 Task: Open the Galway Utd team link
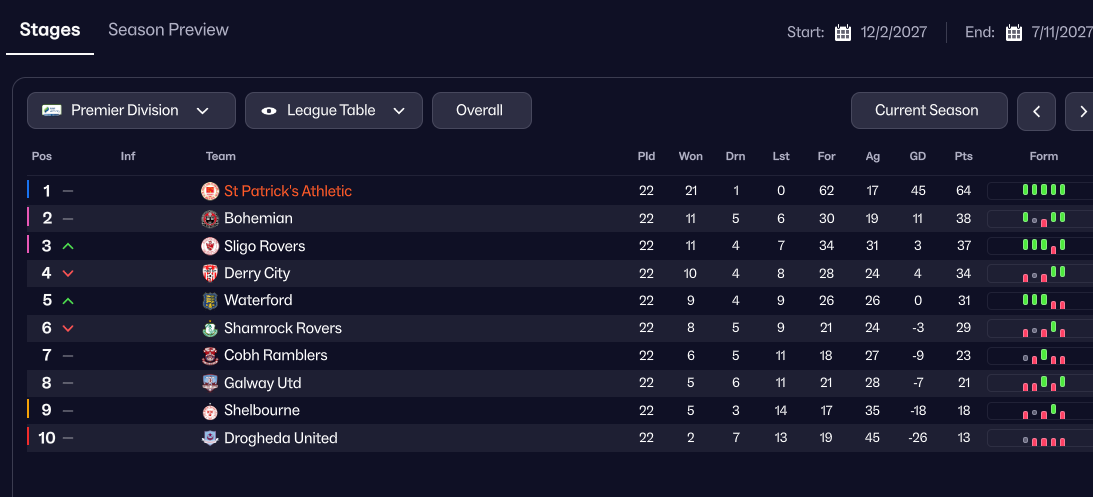(263, 383)
